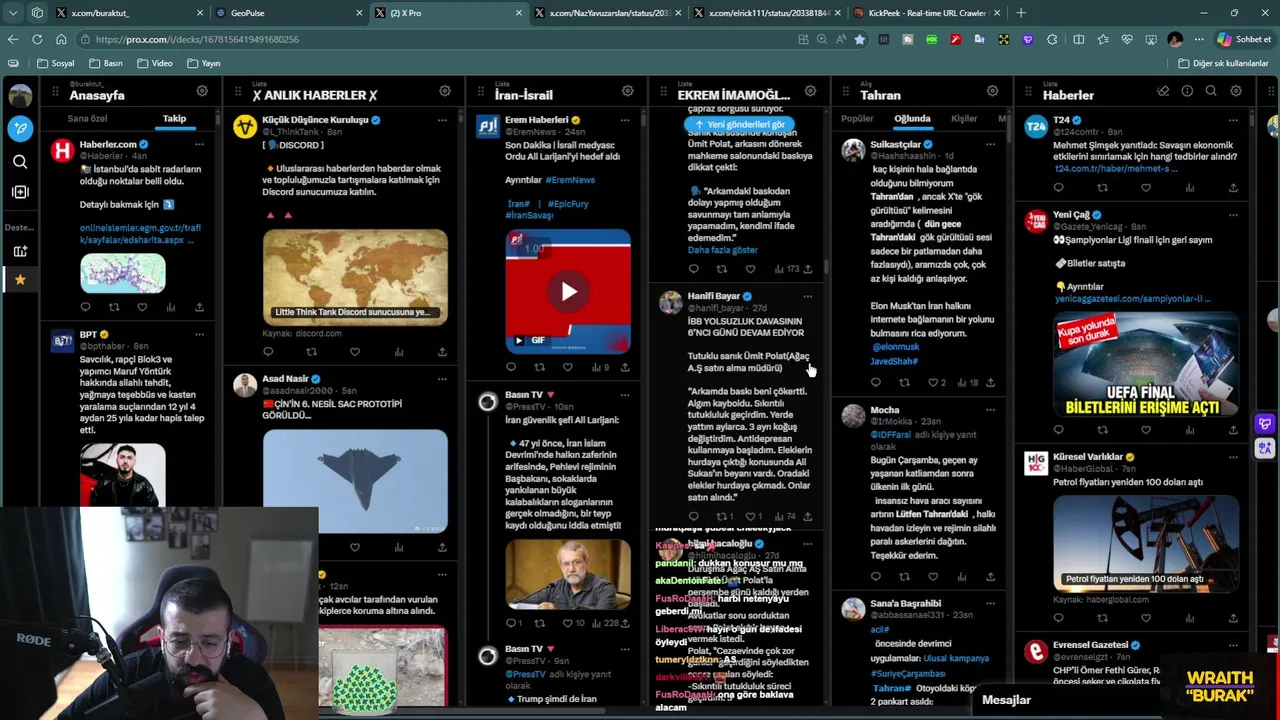Open more options on Küçük Düşünce Kuruluşu post
Screen dimensions: 1280x720
click(x=442, y=120)
